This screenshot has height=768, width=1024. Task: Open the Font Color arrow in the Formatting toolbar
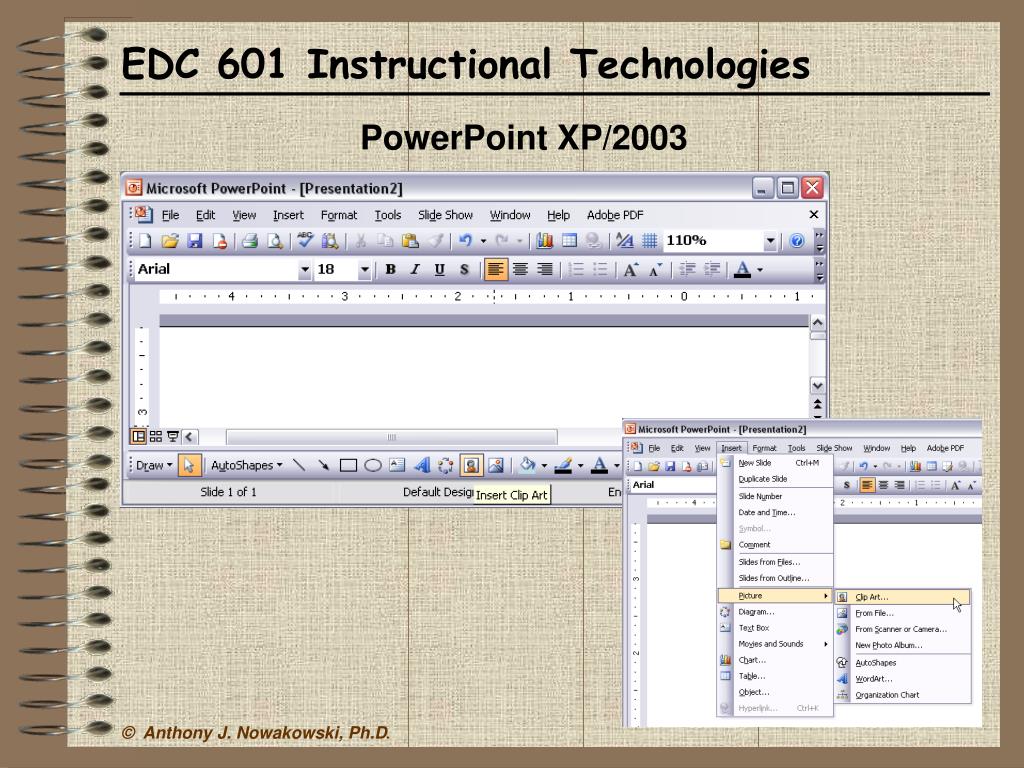point(760,270)
